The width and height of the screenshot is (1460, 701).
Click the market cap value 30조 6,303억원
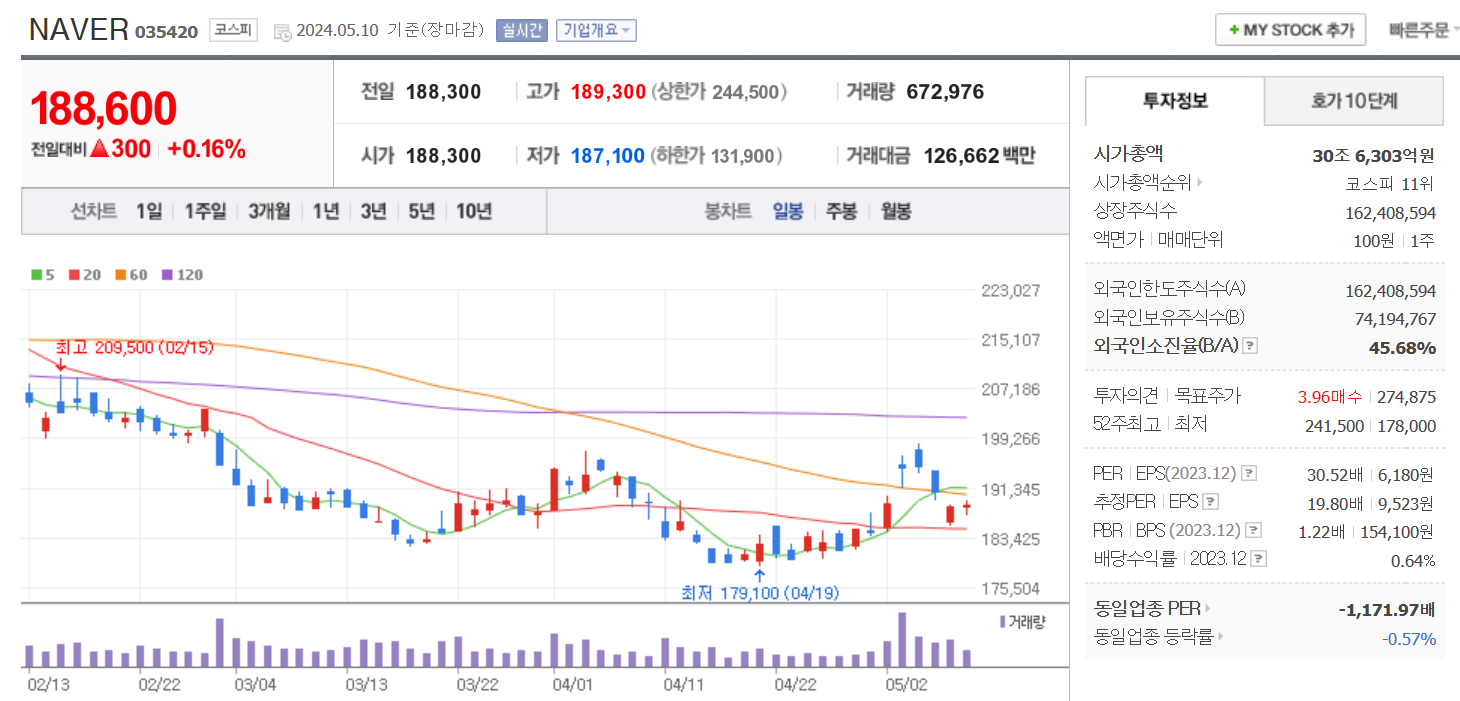[1374, 155]
